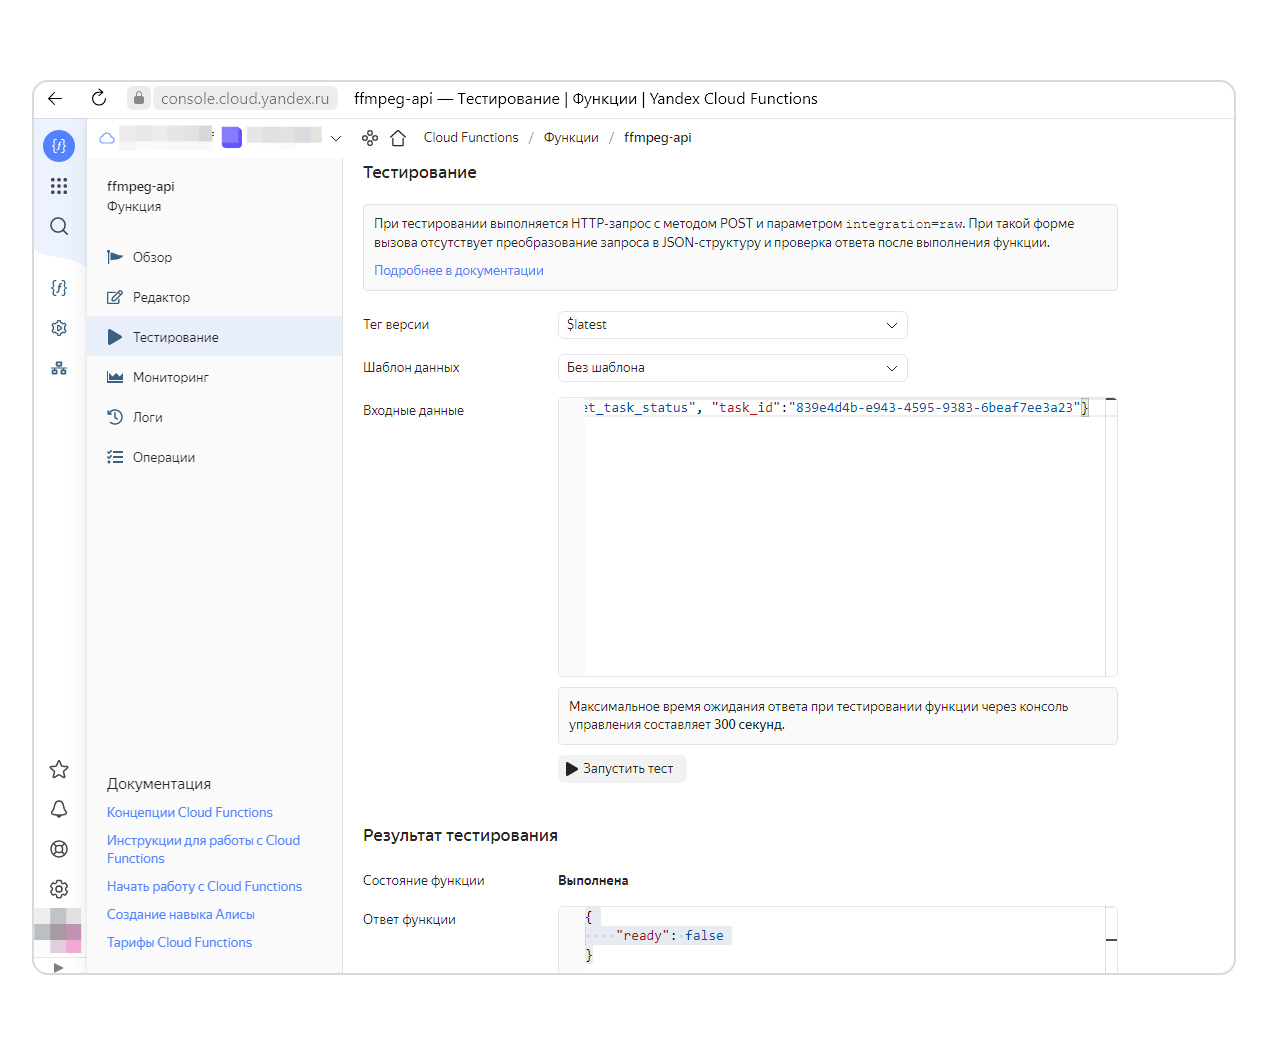The height and width of the screenshot is (1055, 1268).
Task: Expand the cloud and folder selector chevron
Action: [336, 138]
